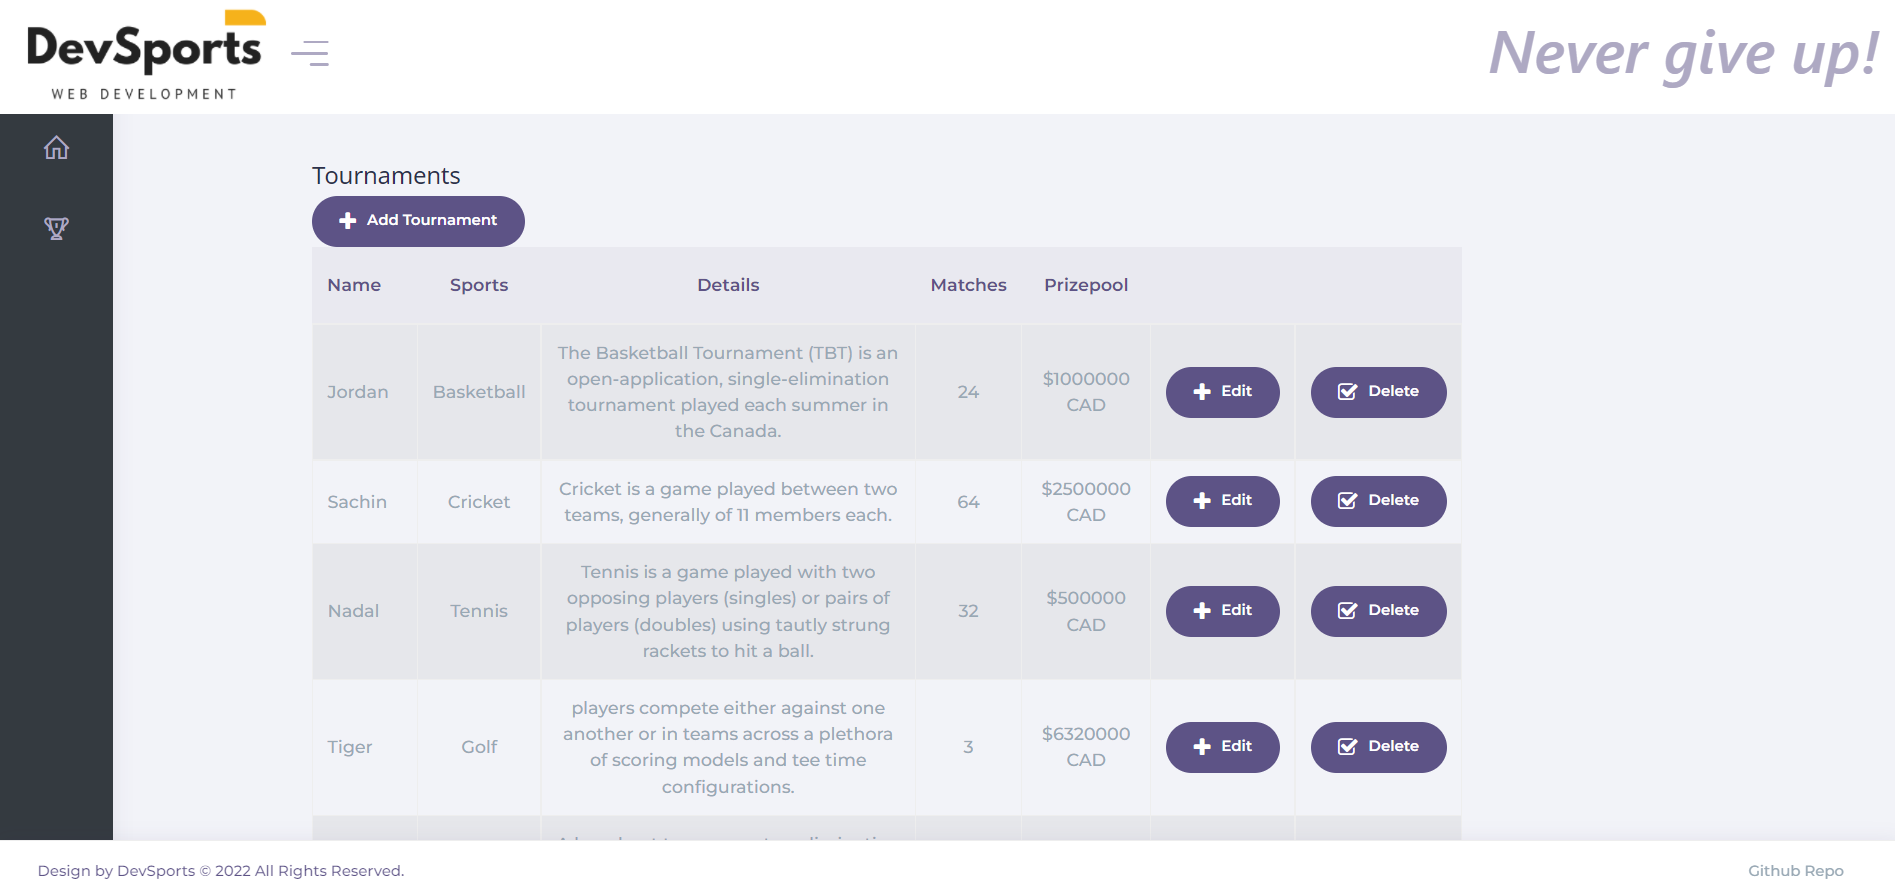This screenshot has width=1895, height=895.
Task: Edit the Sachin cricket tournament
Action: [1222, 501]
